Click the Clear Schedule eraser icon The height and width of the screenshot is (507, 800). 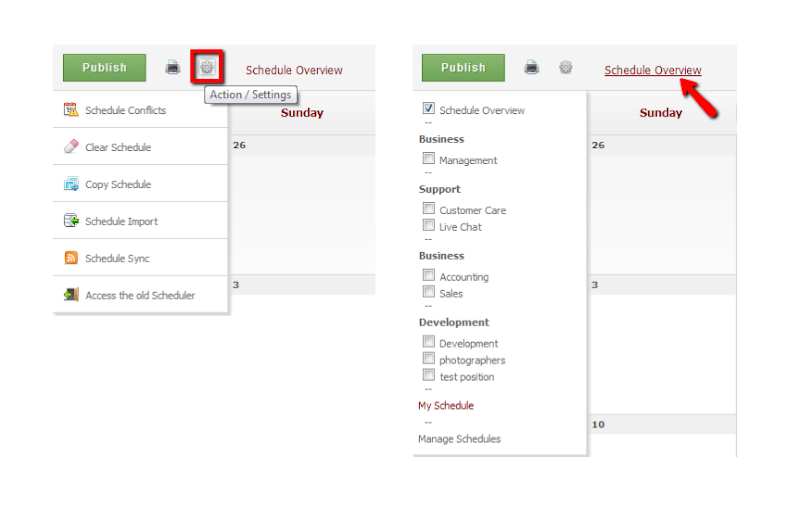pyautogui.click(x=71, y=146)
